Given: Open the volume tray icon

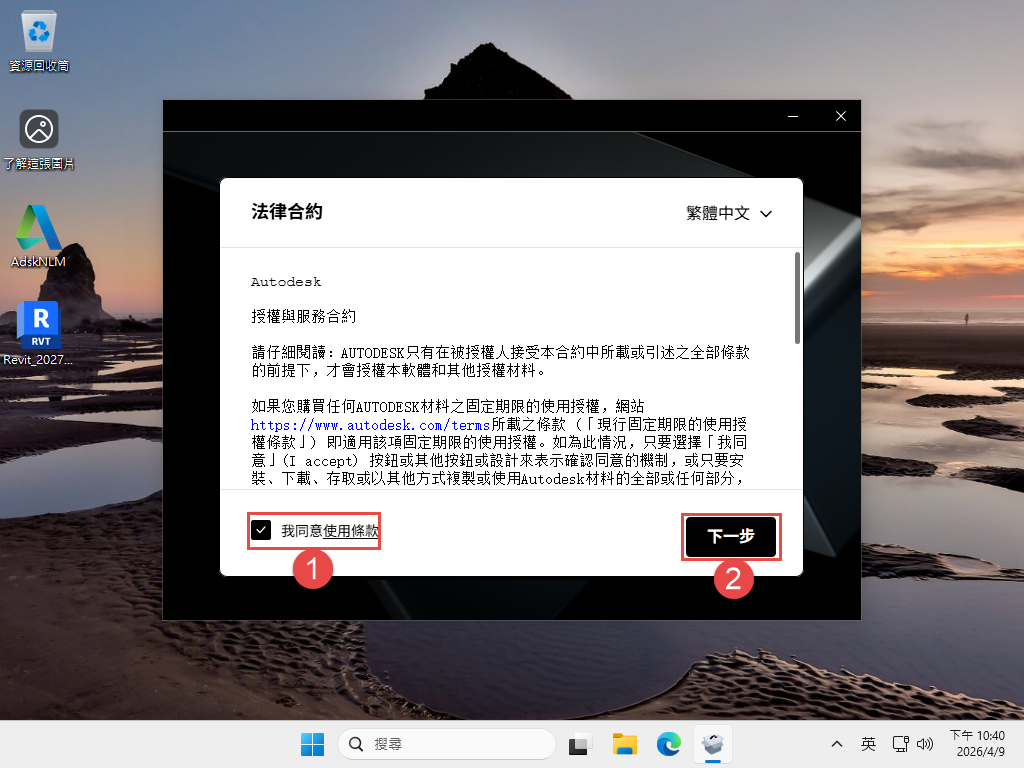Looking at the screenshot, I should (x=925, y=744).
